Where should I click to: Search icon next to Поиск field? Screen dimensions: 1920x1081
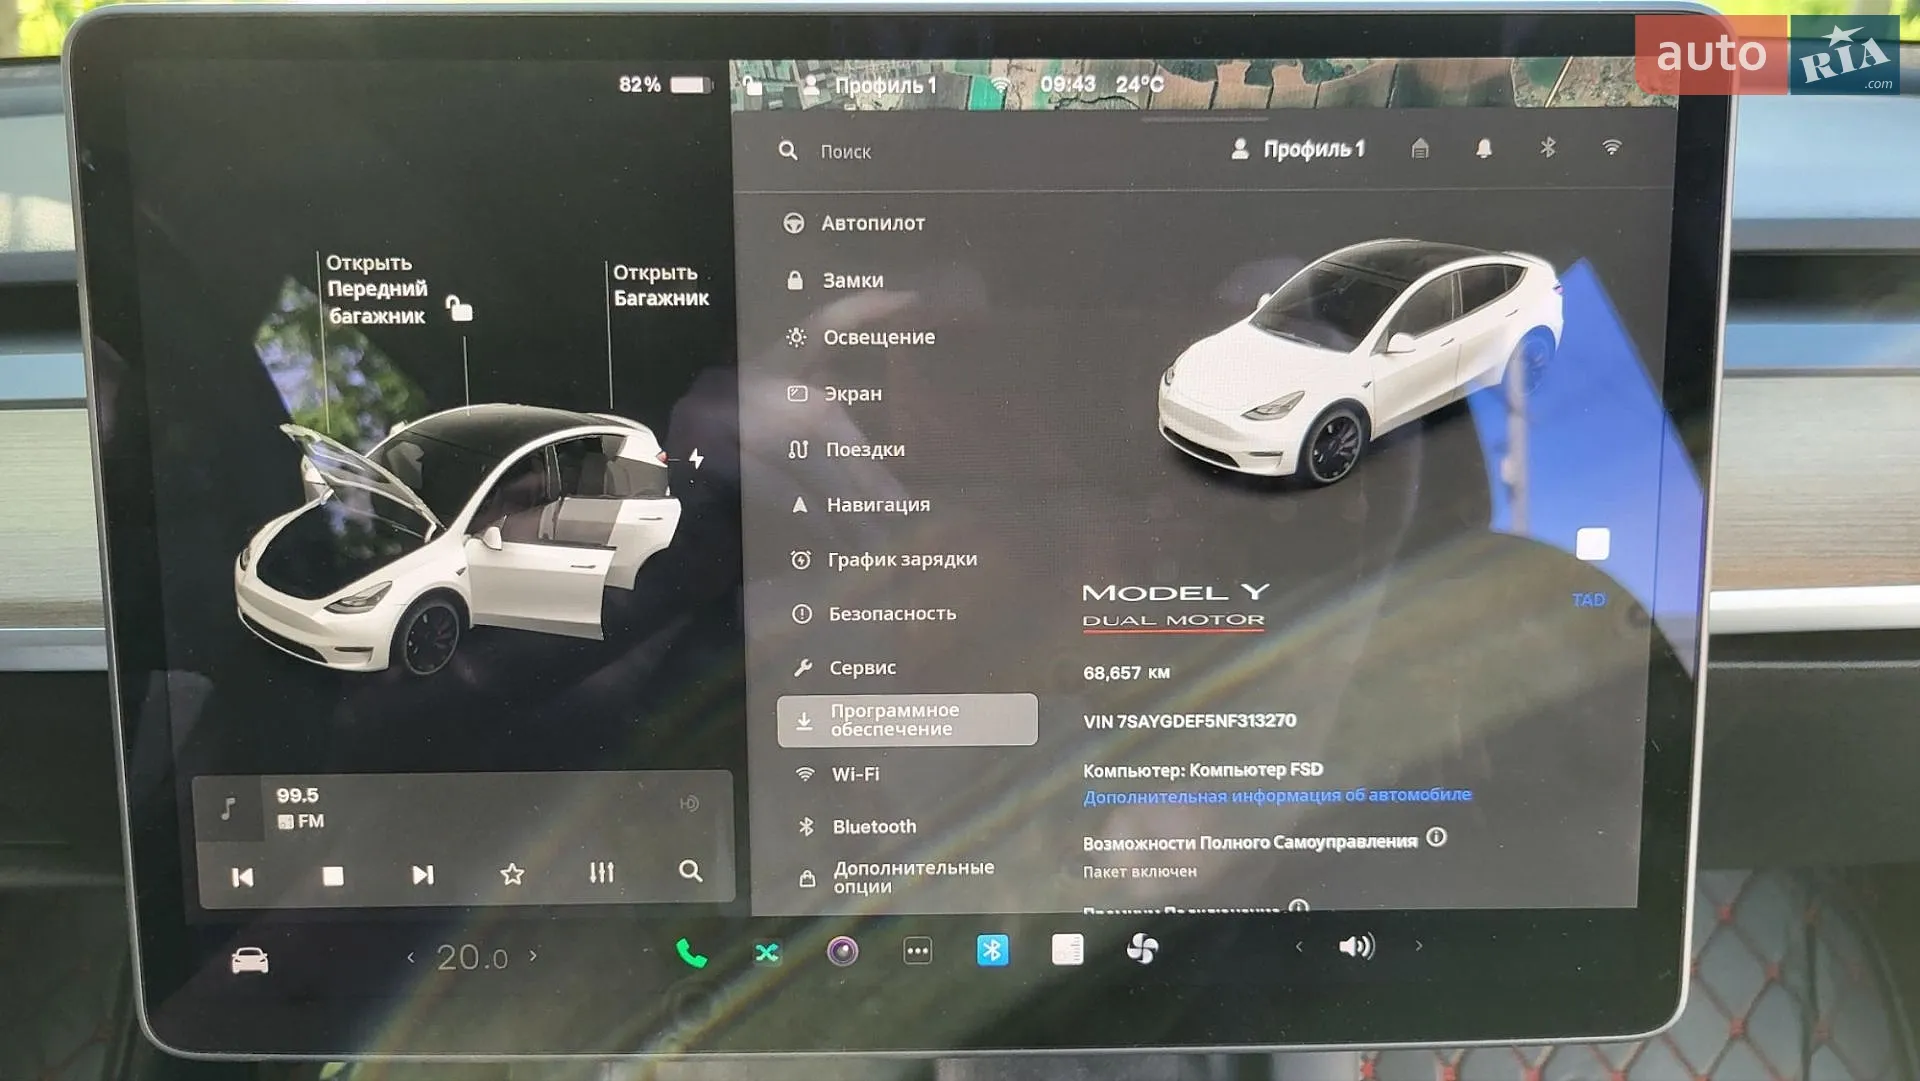(788, 151)
